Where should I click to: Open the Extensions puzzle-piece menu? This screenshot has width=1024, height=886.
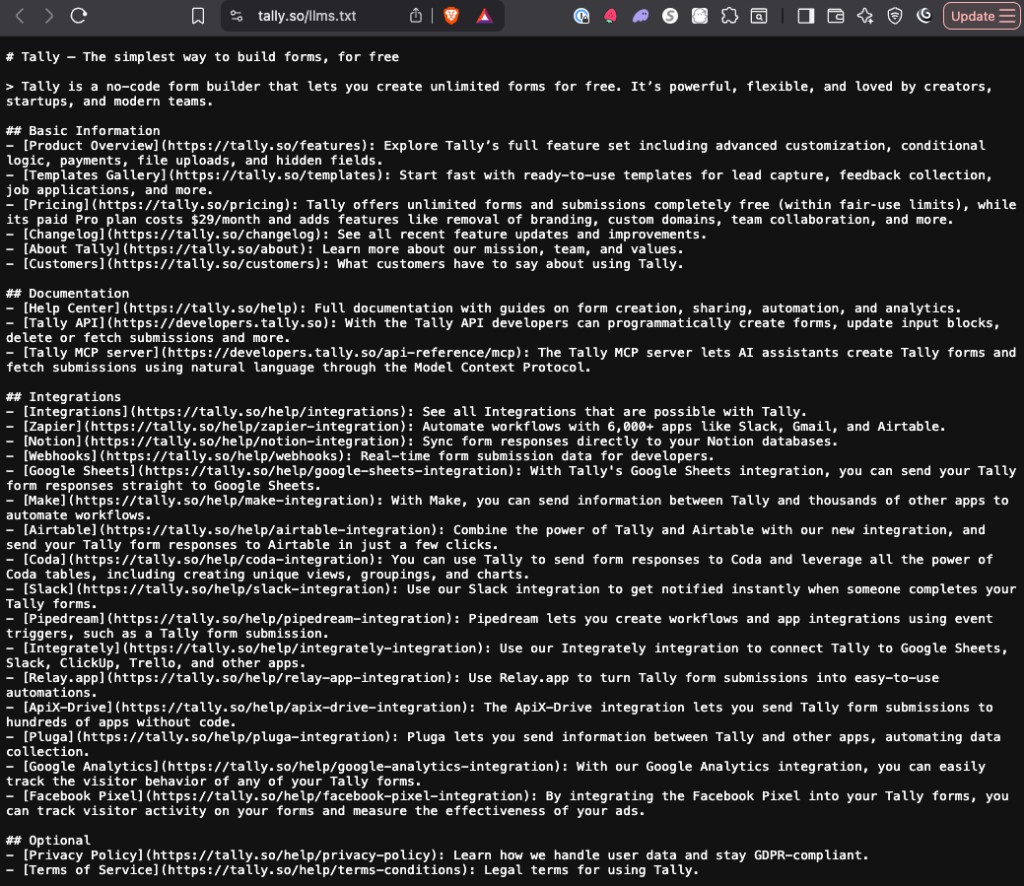click(x=729, y=16)
